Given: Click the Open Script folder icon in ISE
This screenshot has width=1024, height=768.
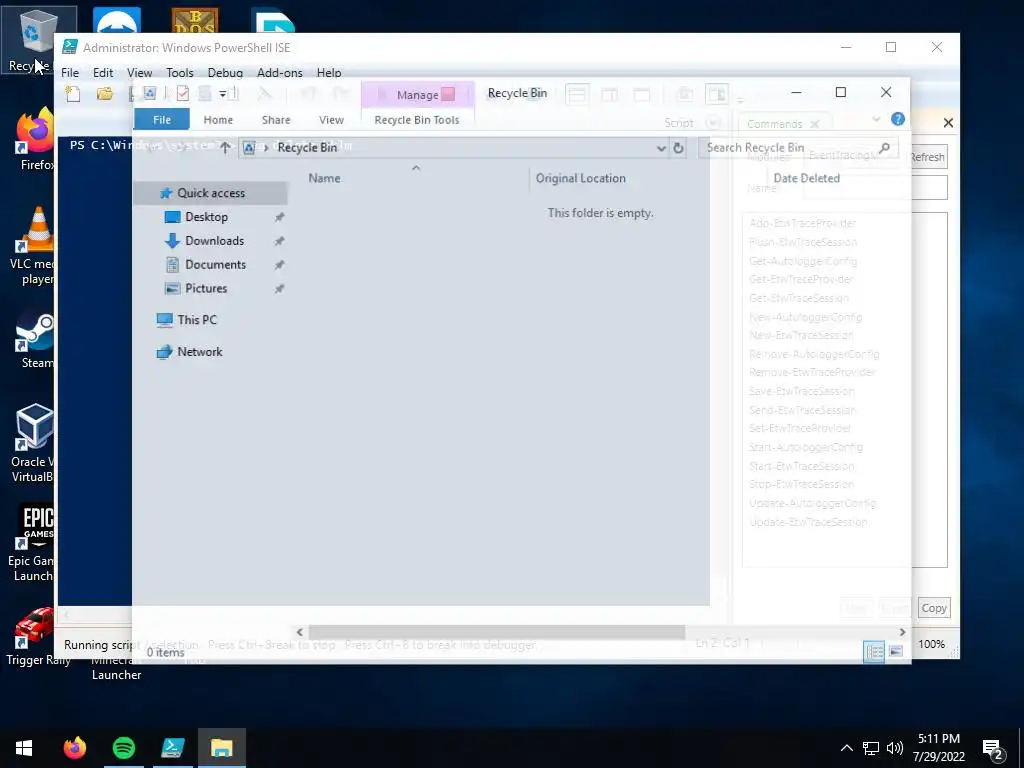Looking at the screenshot, I should pos(104,94).
